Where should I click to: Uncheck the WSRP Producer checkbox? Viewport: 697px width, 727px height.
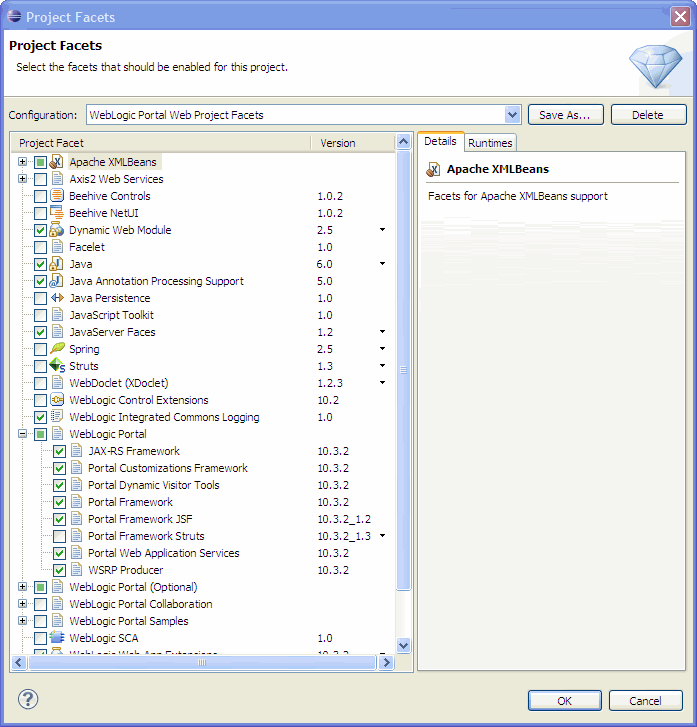pos(59,570)
